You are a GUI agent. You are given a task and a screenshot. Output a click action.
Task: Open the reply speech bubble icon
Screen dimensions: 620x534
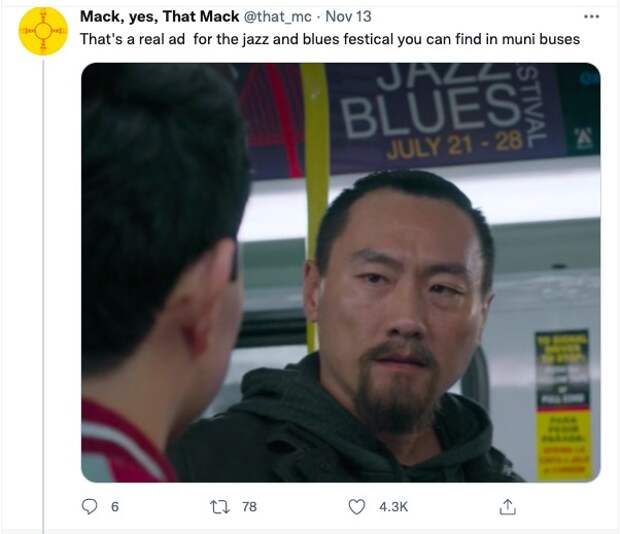(89, 506)
